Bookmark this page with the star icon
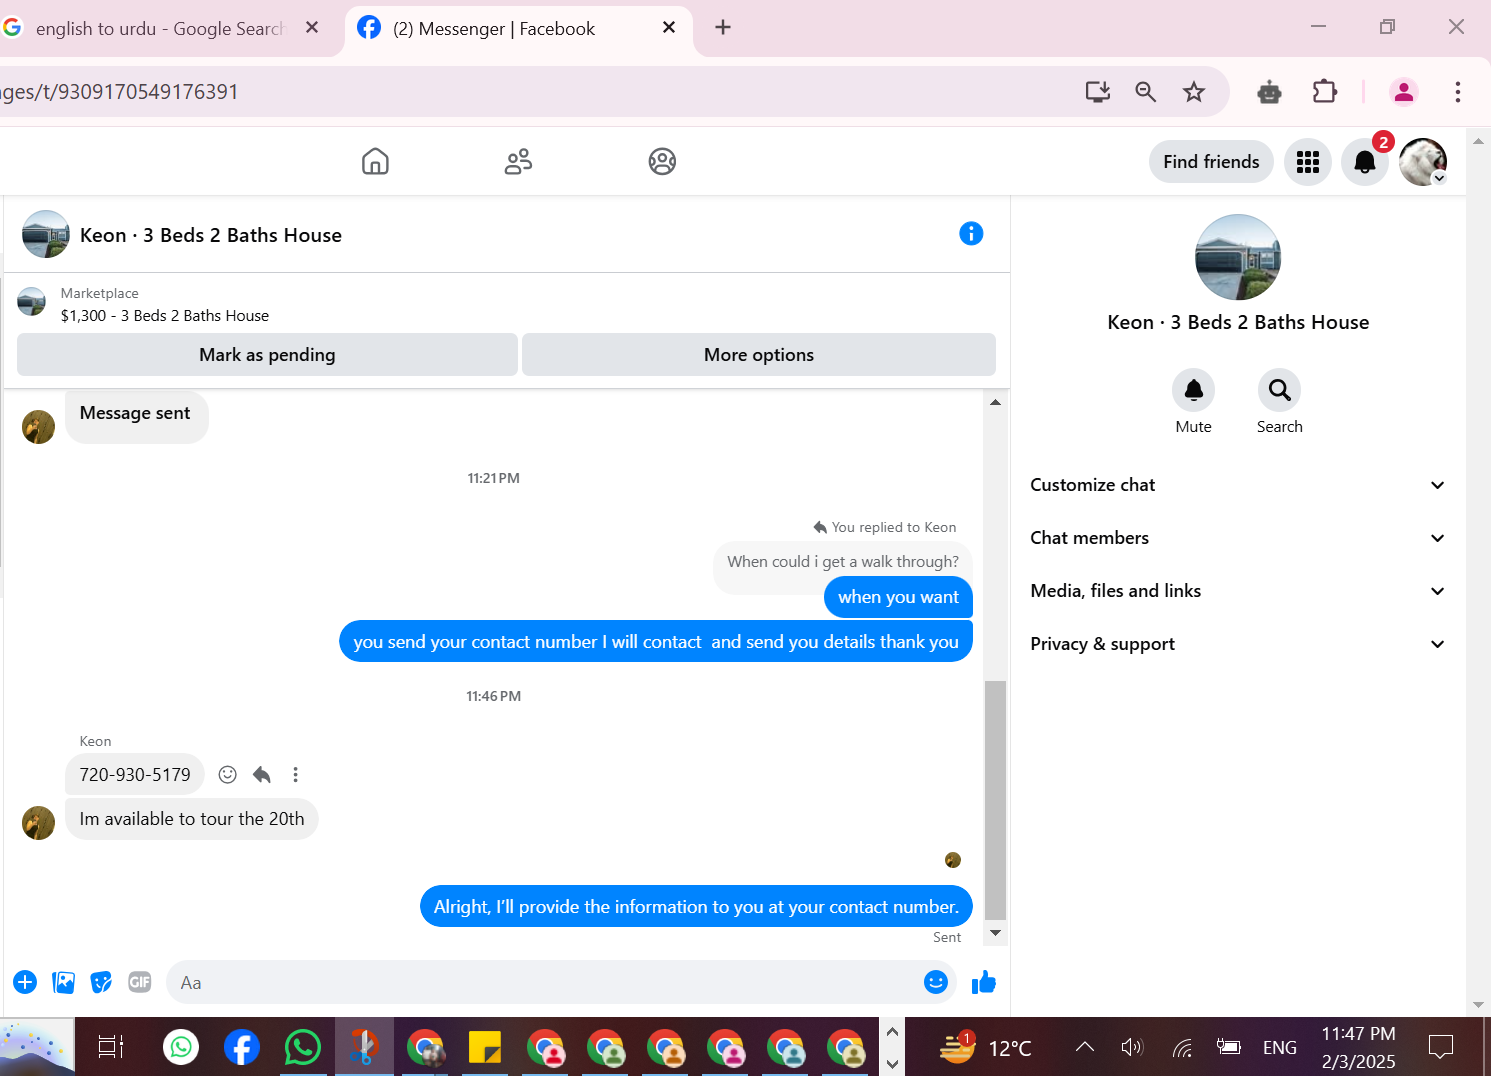Screen dimensions: 1491x1076 [1194, 92]
